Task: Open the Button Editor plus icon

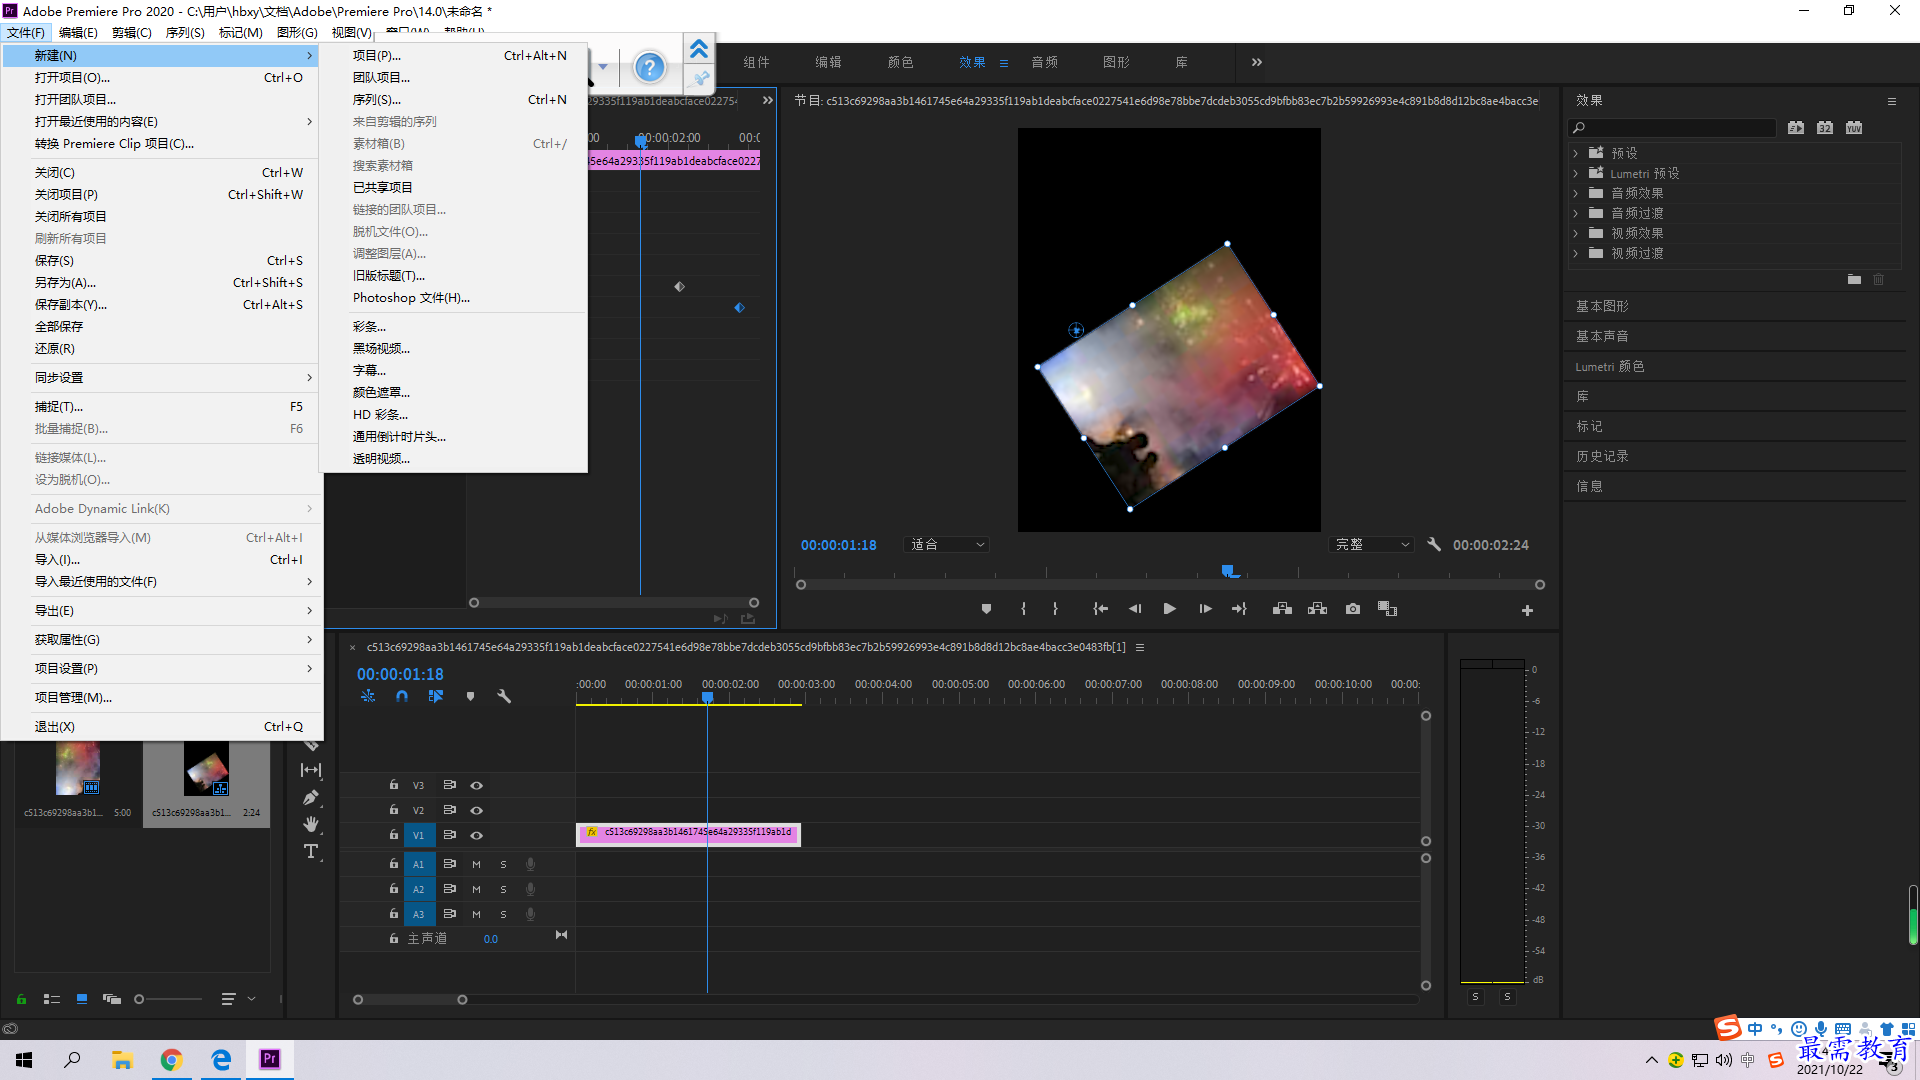Action: click(1527, 611)
